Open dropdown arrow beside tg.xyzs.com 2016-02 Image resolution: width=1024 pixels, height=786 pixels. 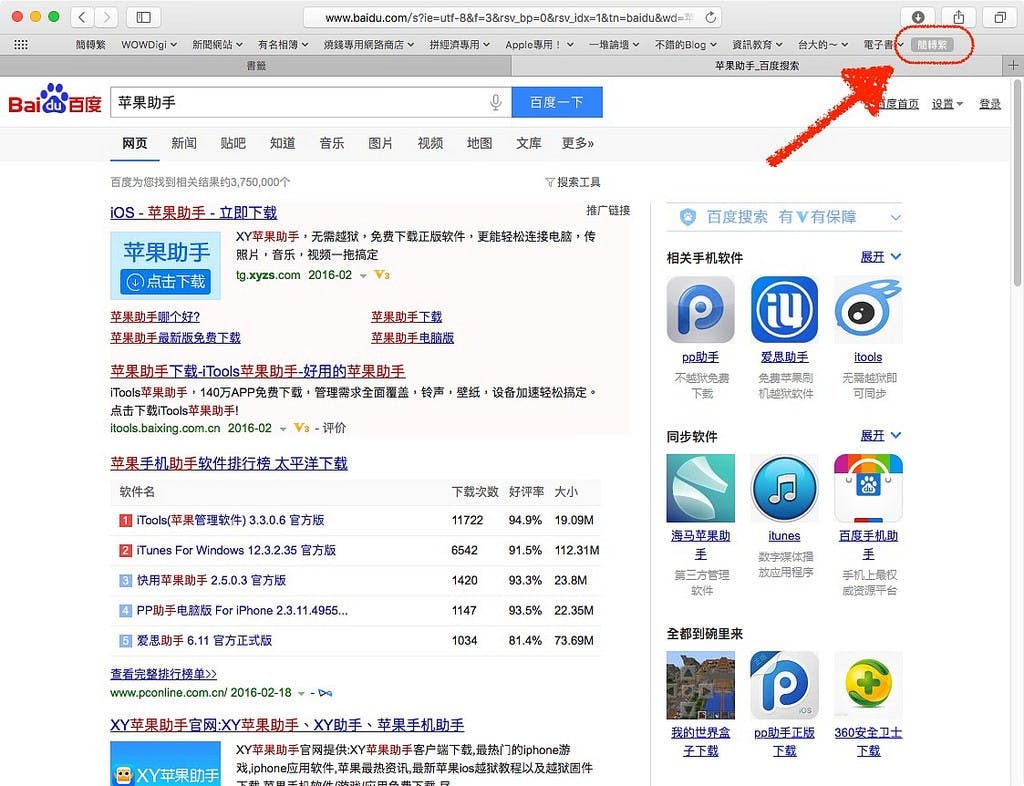[363, 276]
